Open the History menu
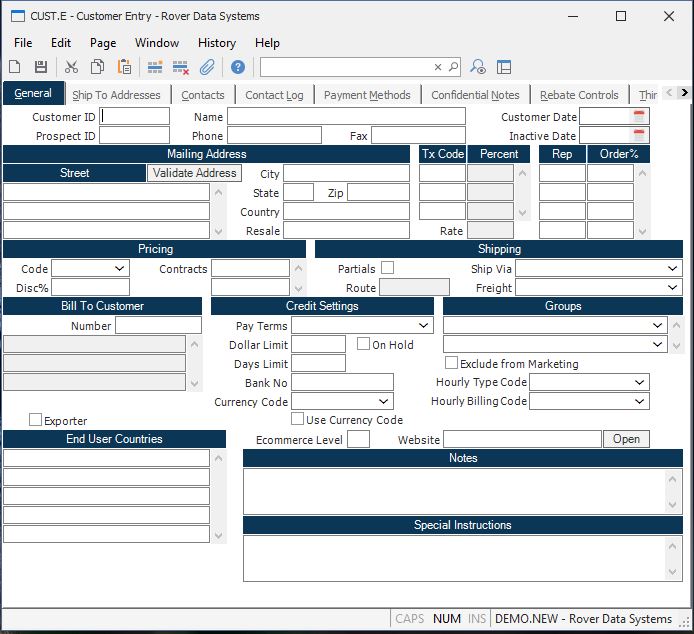 [216, 43]
